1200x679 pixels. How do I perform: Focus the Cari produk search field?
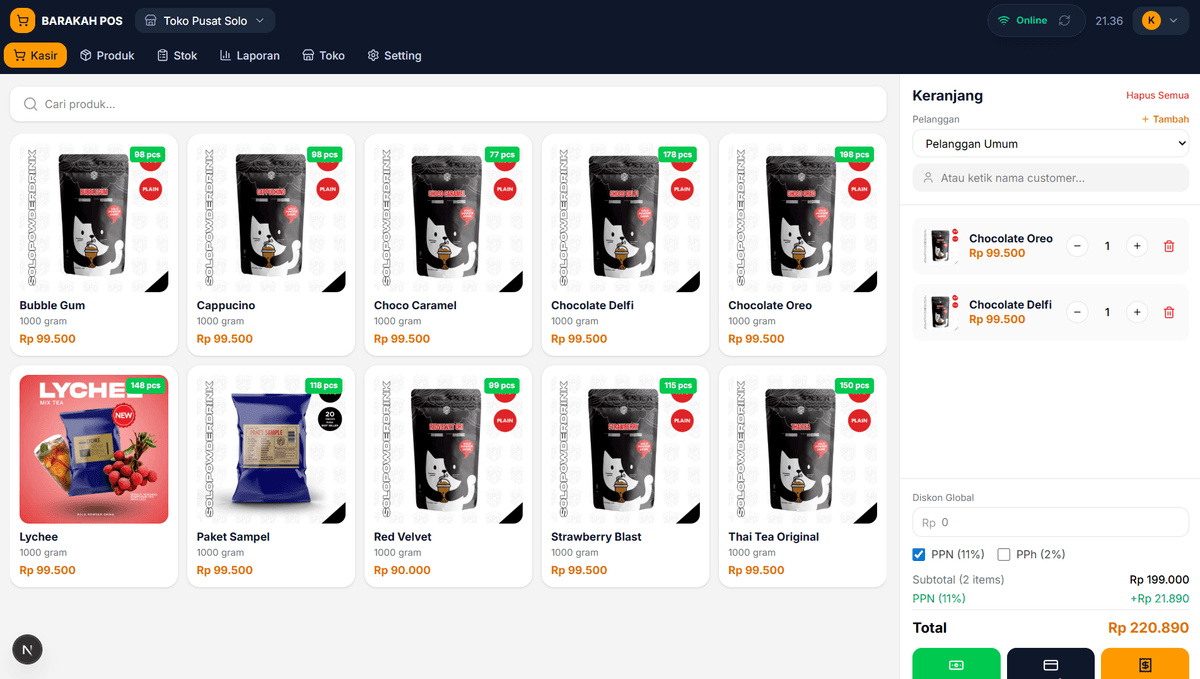click(x=448, y=104)
